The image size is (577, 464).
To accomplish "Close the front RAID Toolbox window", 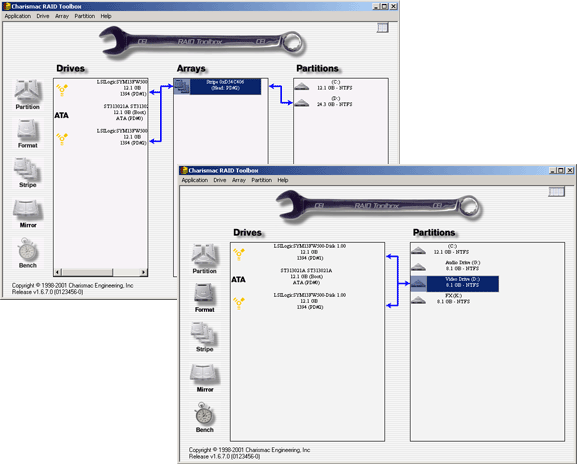I will [x=570, y=170].
